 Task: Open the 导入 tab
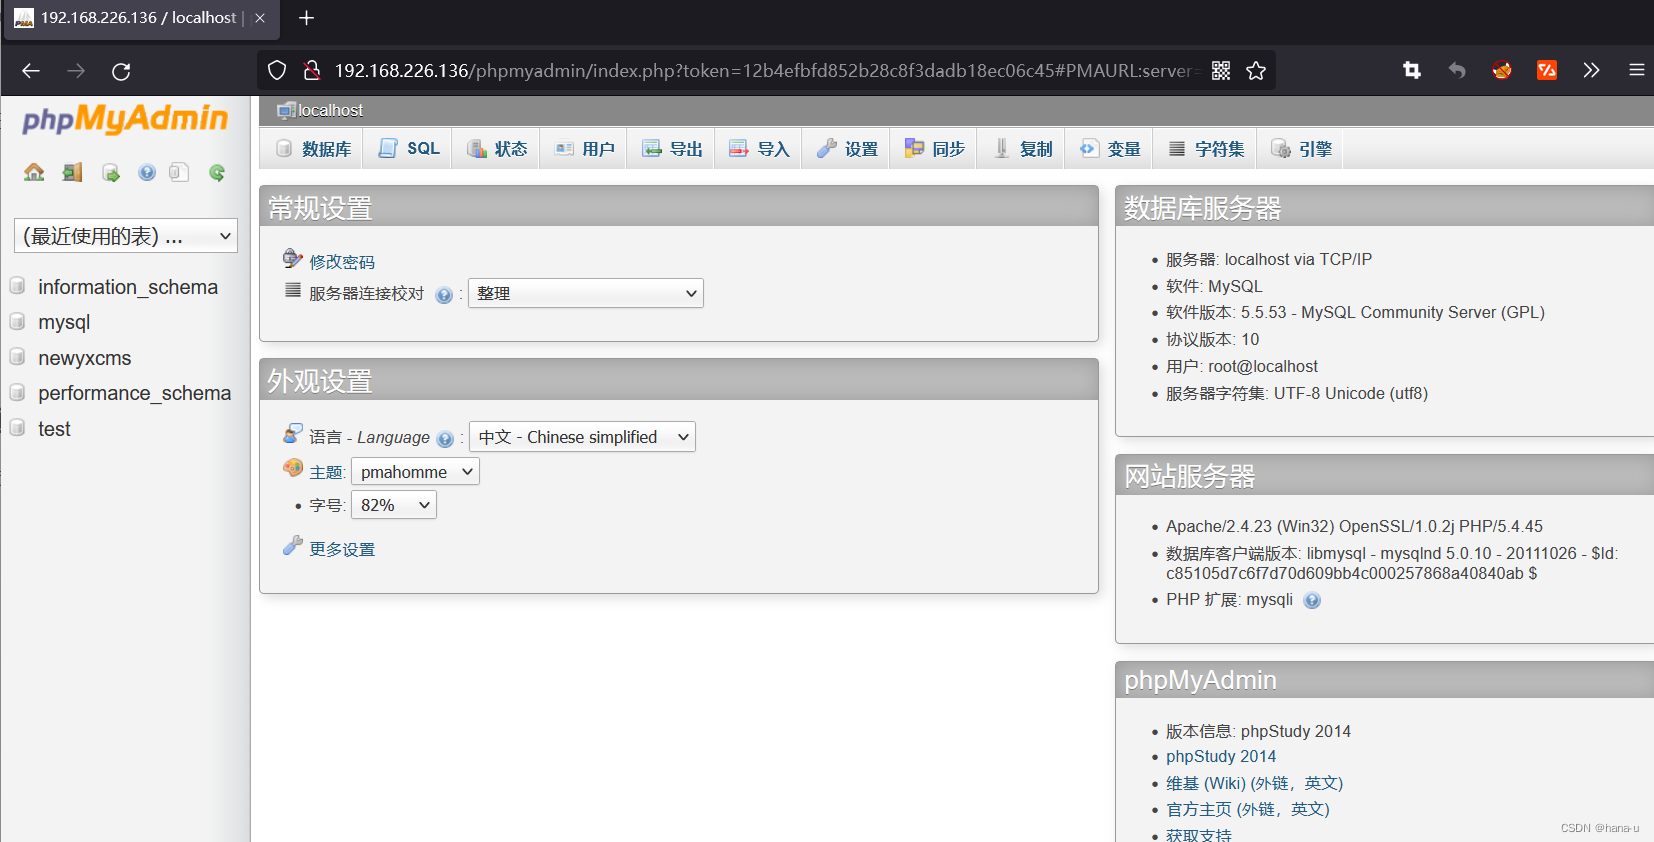click(759, 149)
